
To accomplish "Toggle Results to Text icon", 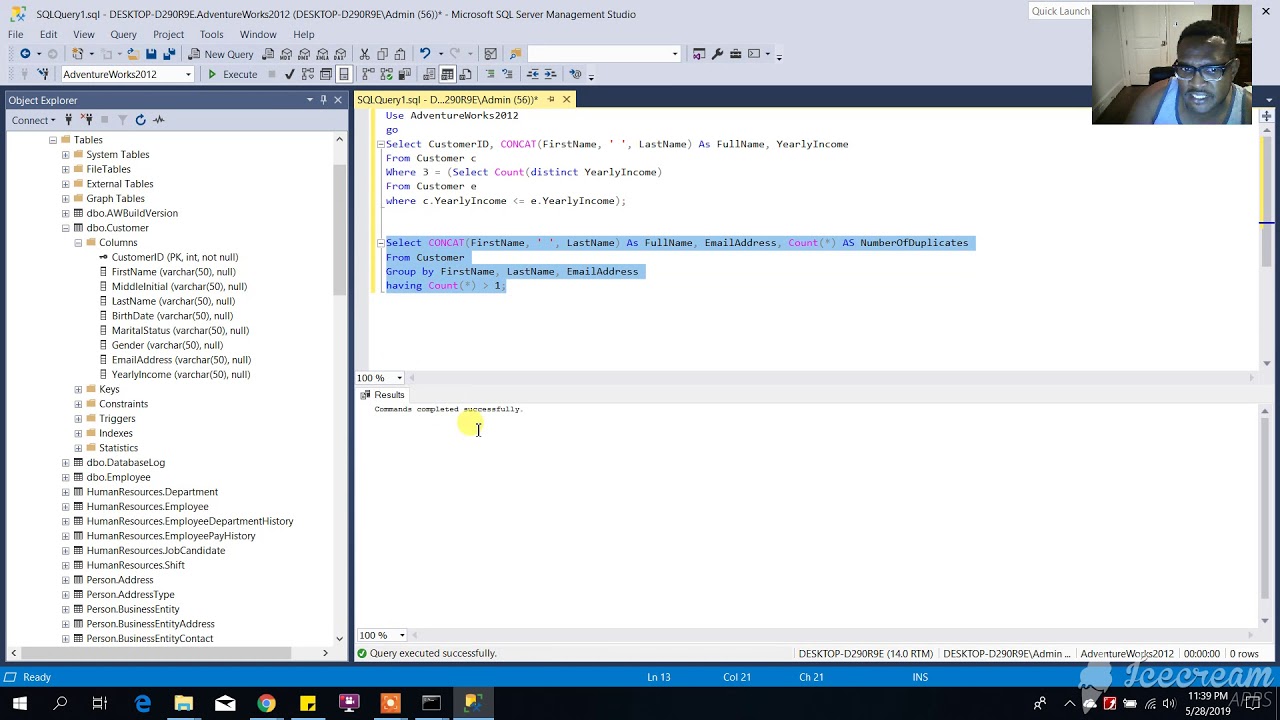I will tap(429, 74).
